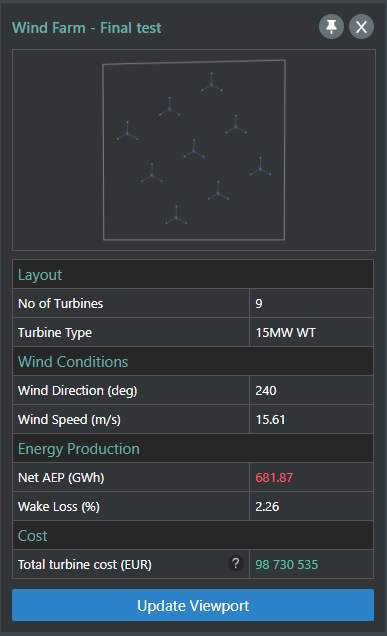The width and height of the screenshot is (387, 636).
Task: Click the Wind Farm - Final test title
Action: (x=86, y=28)
